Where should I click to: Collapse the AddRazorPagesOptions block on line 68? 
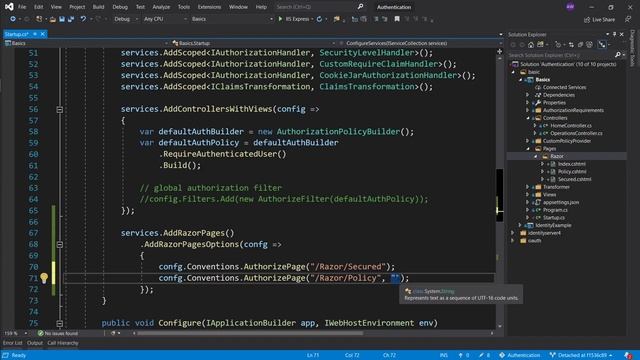pos(60,244)
